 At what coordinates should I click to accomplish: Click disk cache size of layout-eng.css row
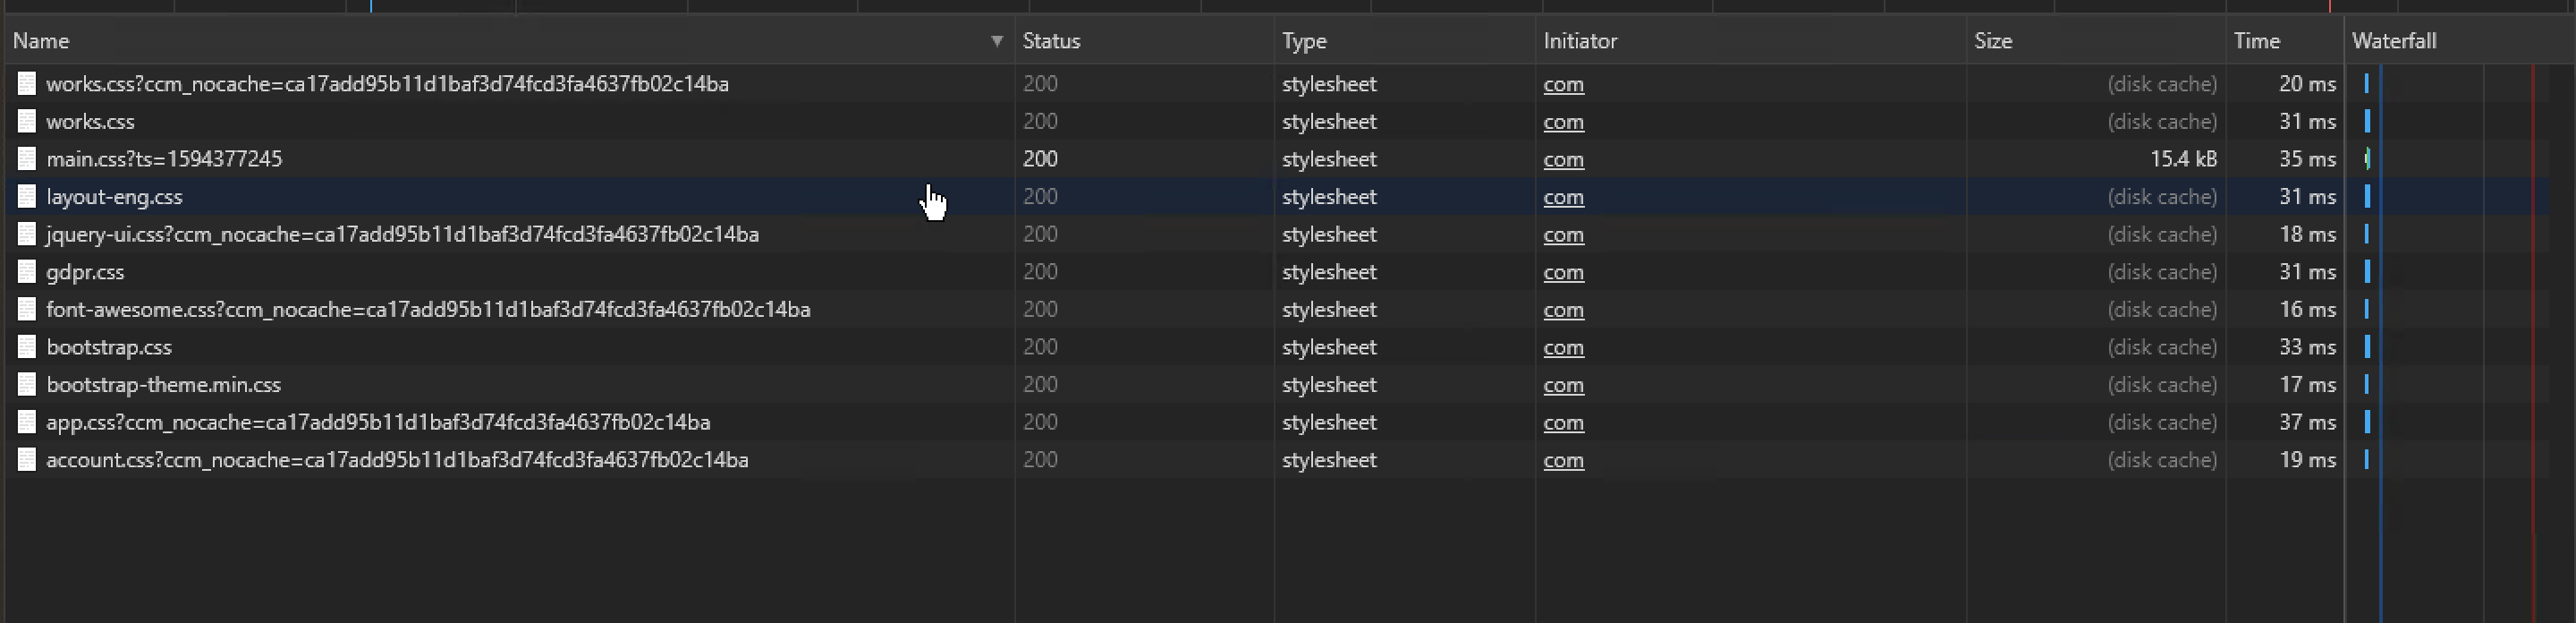tap(2162, 197)
